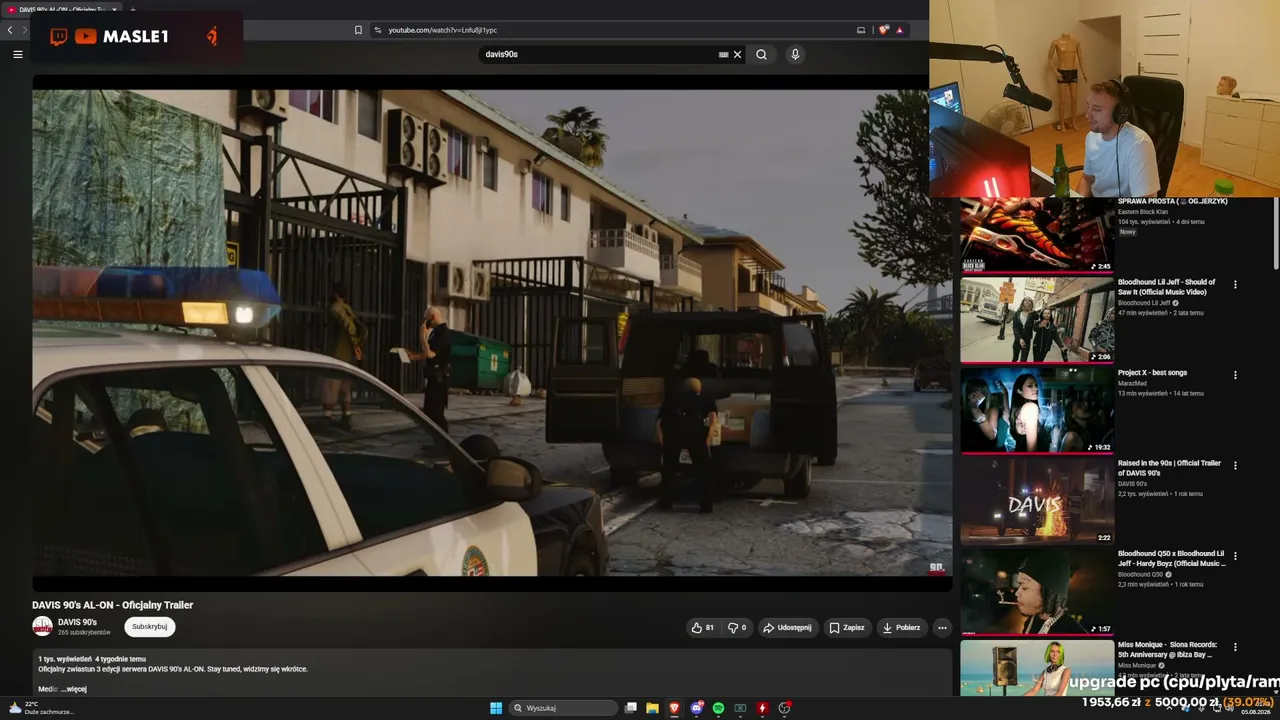Open the Windows Start menu
1280x720 pixels.
(x=495, y=708)
